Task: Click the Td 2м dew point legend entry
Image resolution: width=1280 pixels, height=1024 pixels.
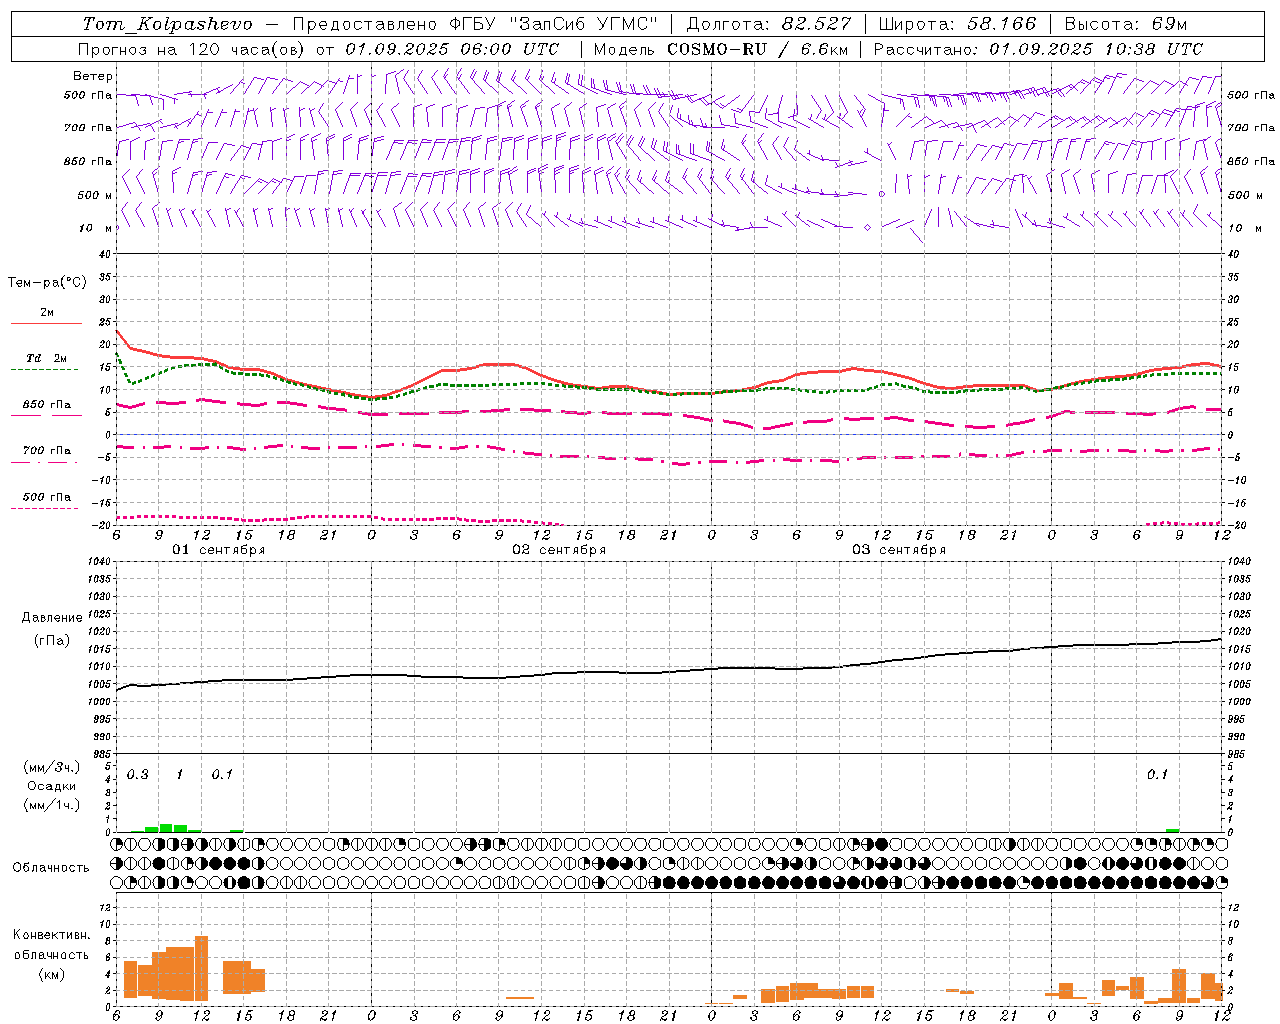Action: point(46,362)
